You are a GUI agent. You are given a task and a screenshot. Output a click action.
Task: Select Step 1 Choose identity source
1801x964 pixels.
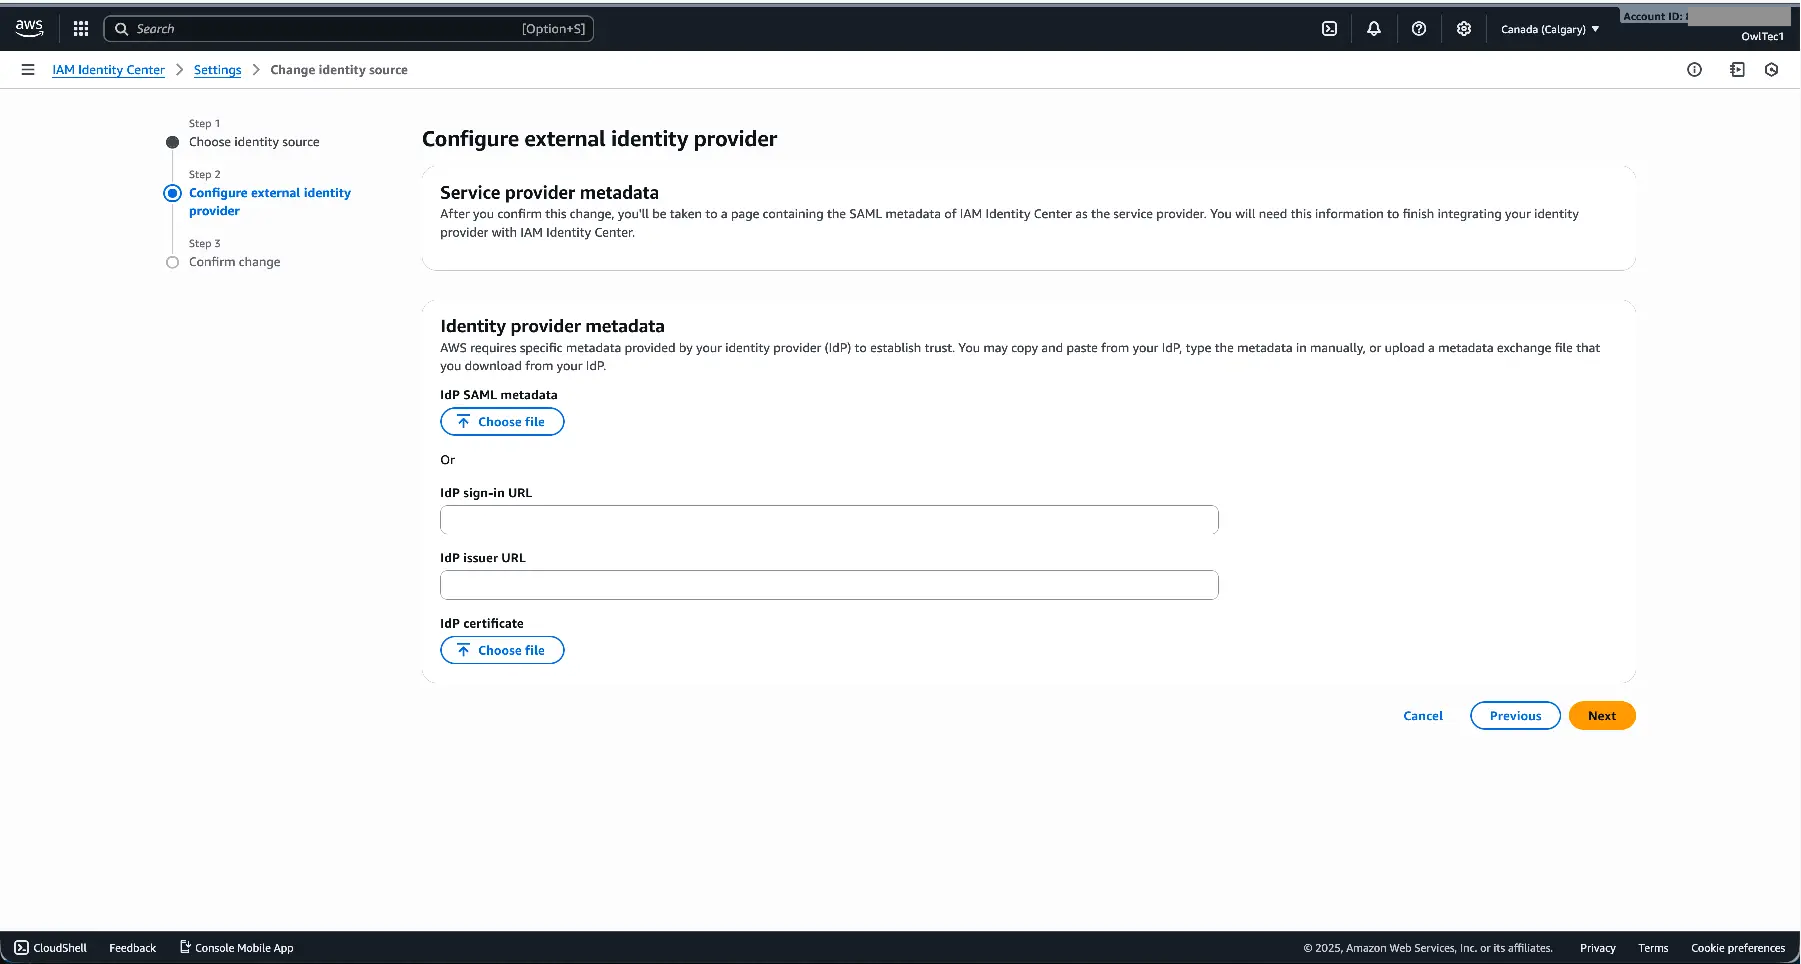(254, 142)
